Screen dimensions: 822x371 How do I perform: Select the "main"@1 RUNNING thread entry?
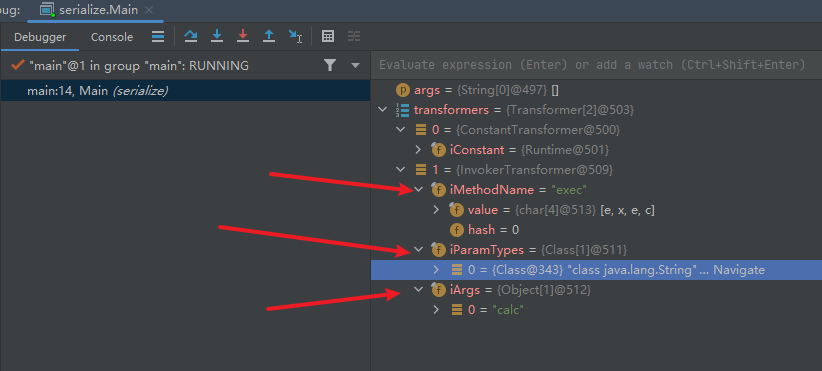click(x=139, y=66)
